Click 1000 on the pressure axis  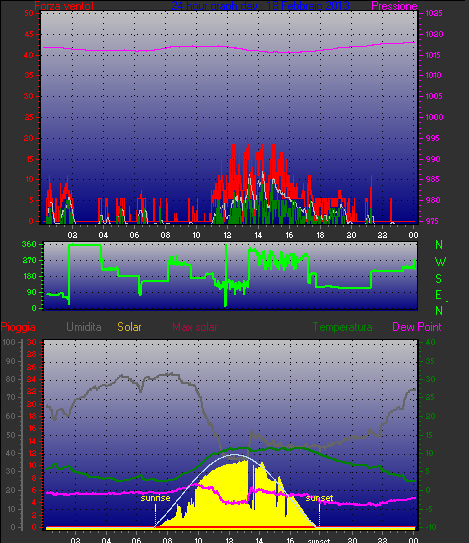coord(434,117)
